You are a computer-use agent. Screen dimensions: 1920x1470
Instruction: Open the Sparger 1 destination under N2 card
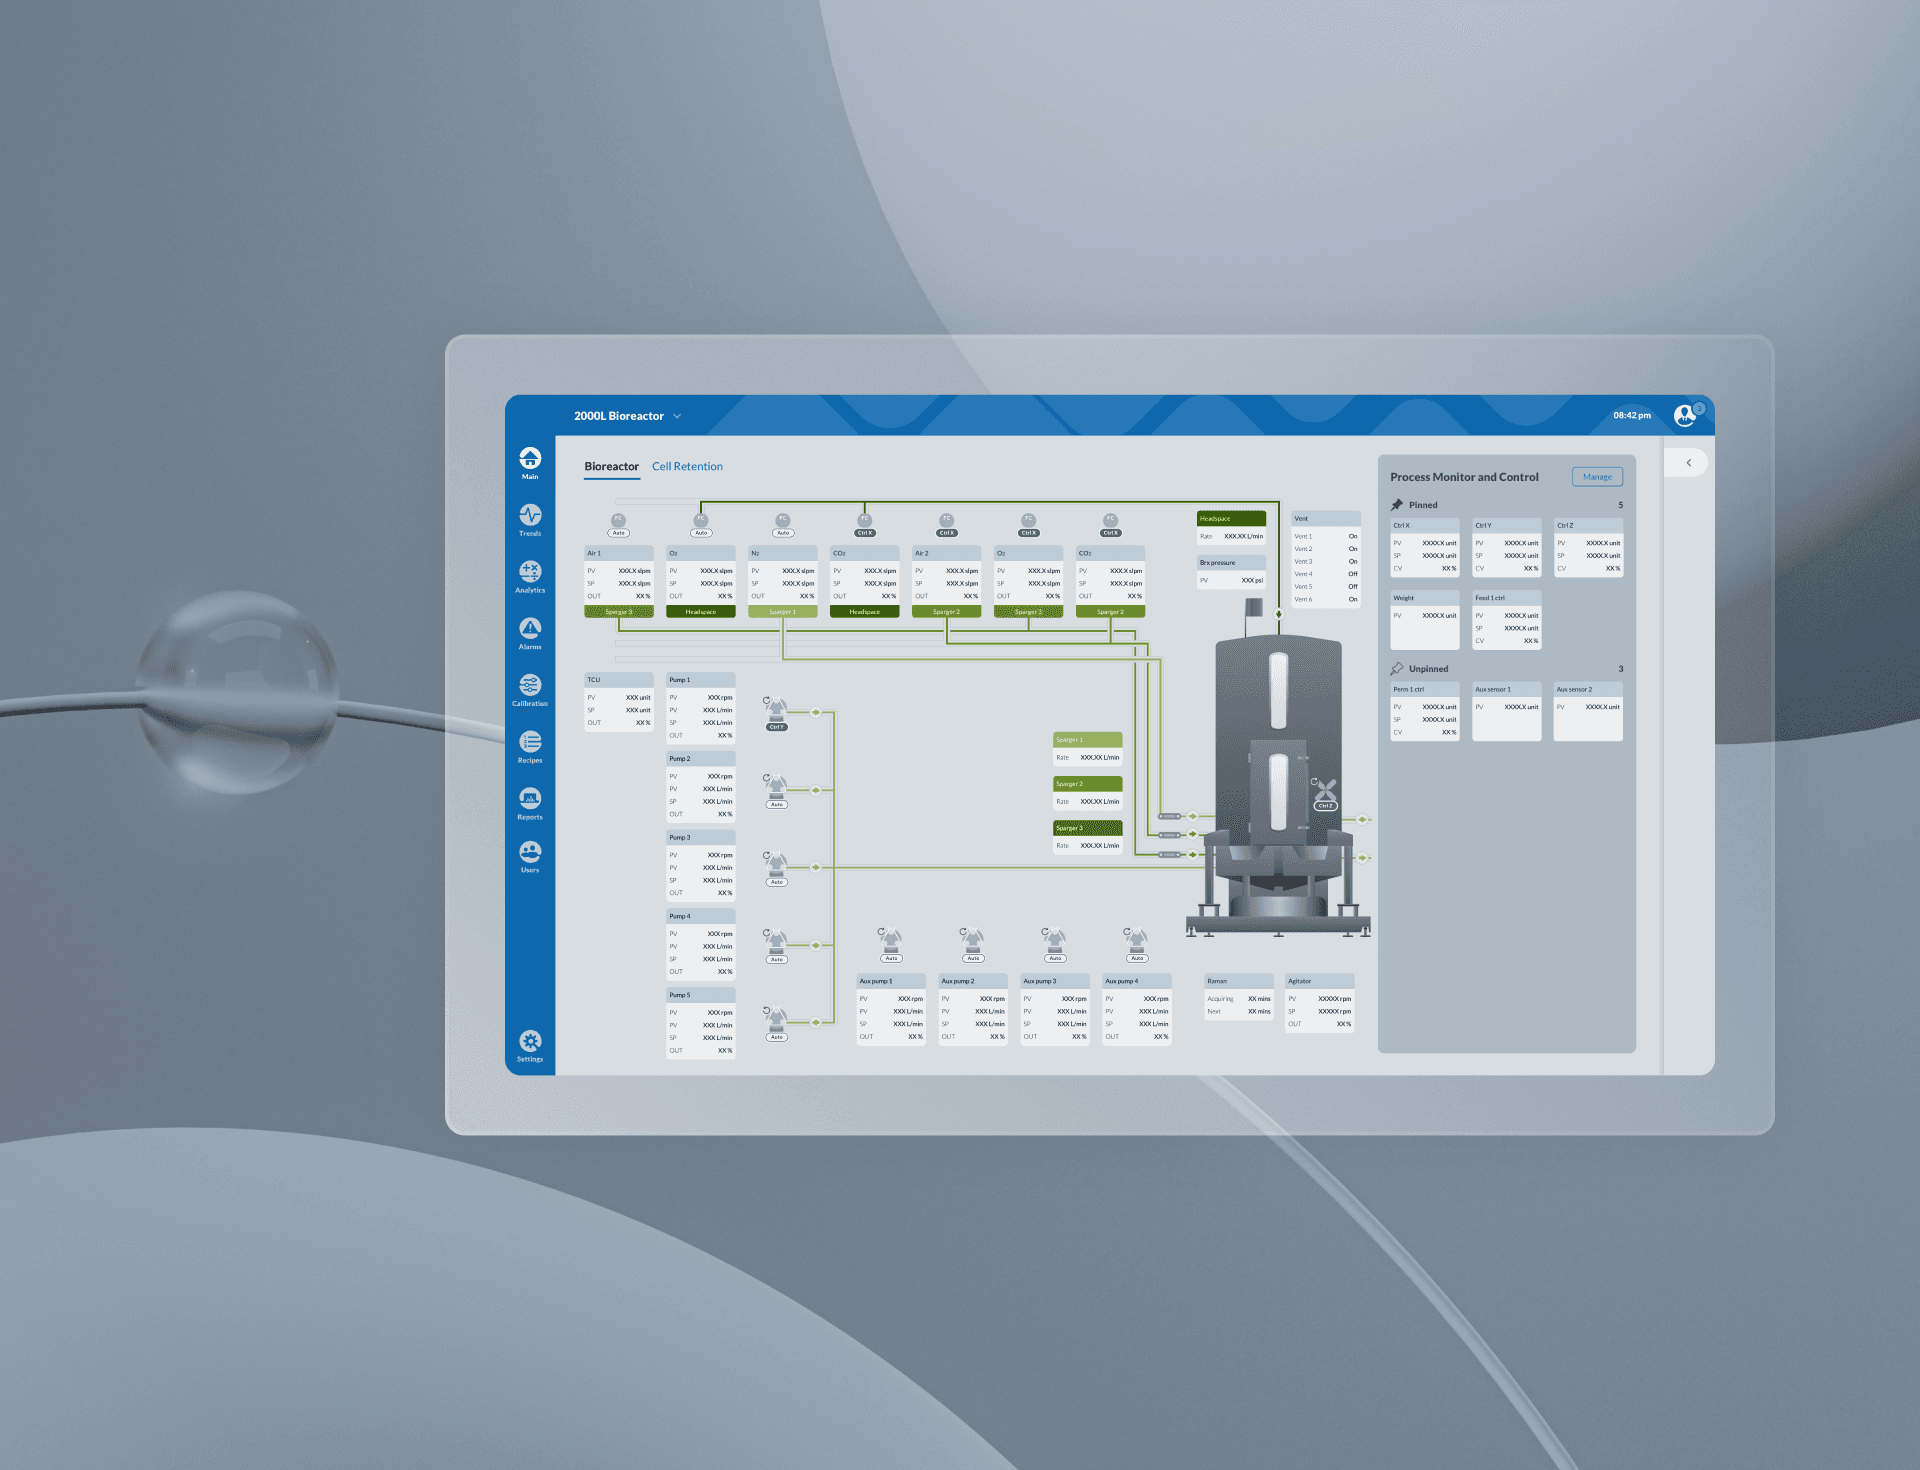click(x=782, y=612)
